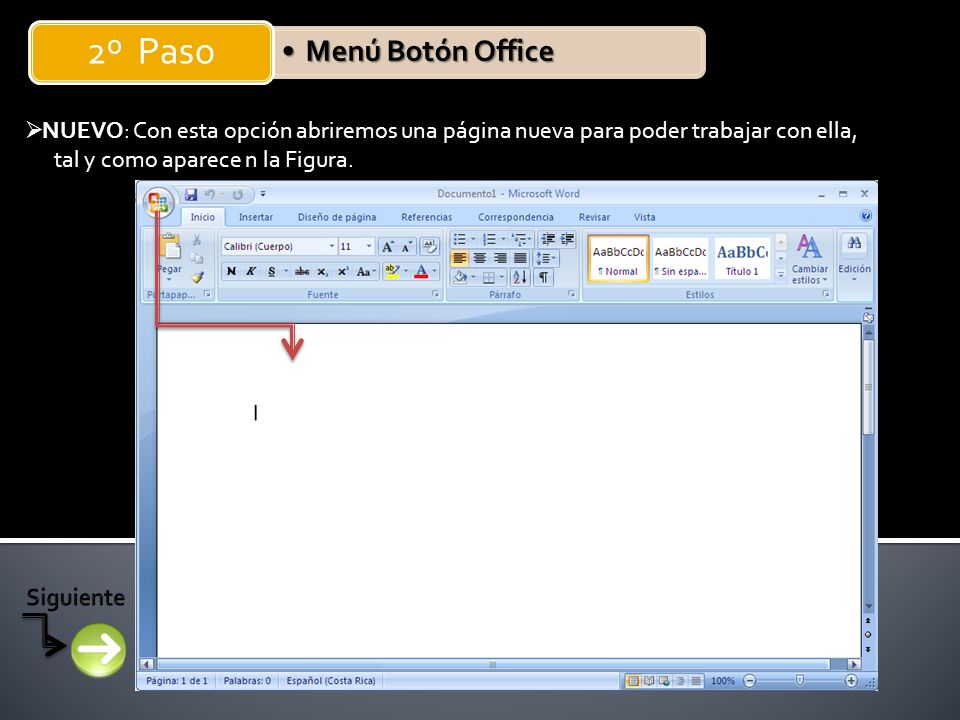Viewport: 960px width, 720px height.
Task: Apply the Sin espaciado style
Action: [x=680, y=259]
